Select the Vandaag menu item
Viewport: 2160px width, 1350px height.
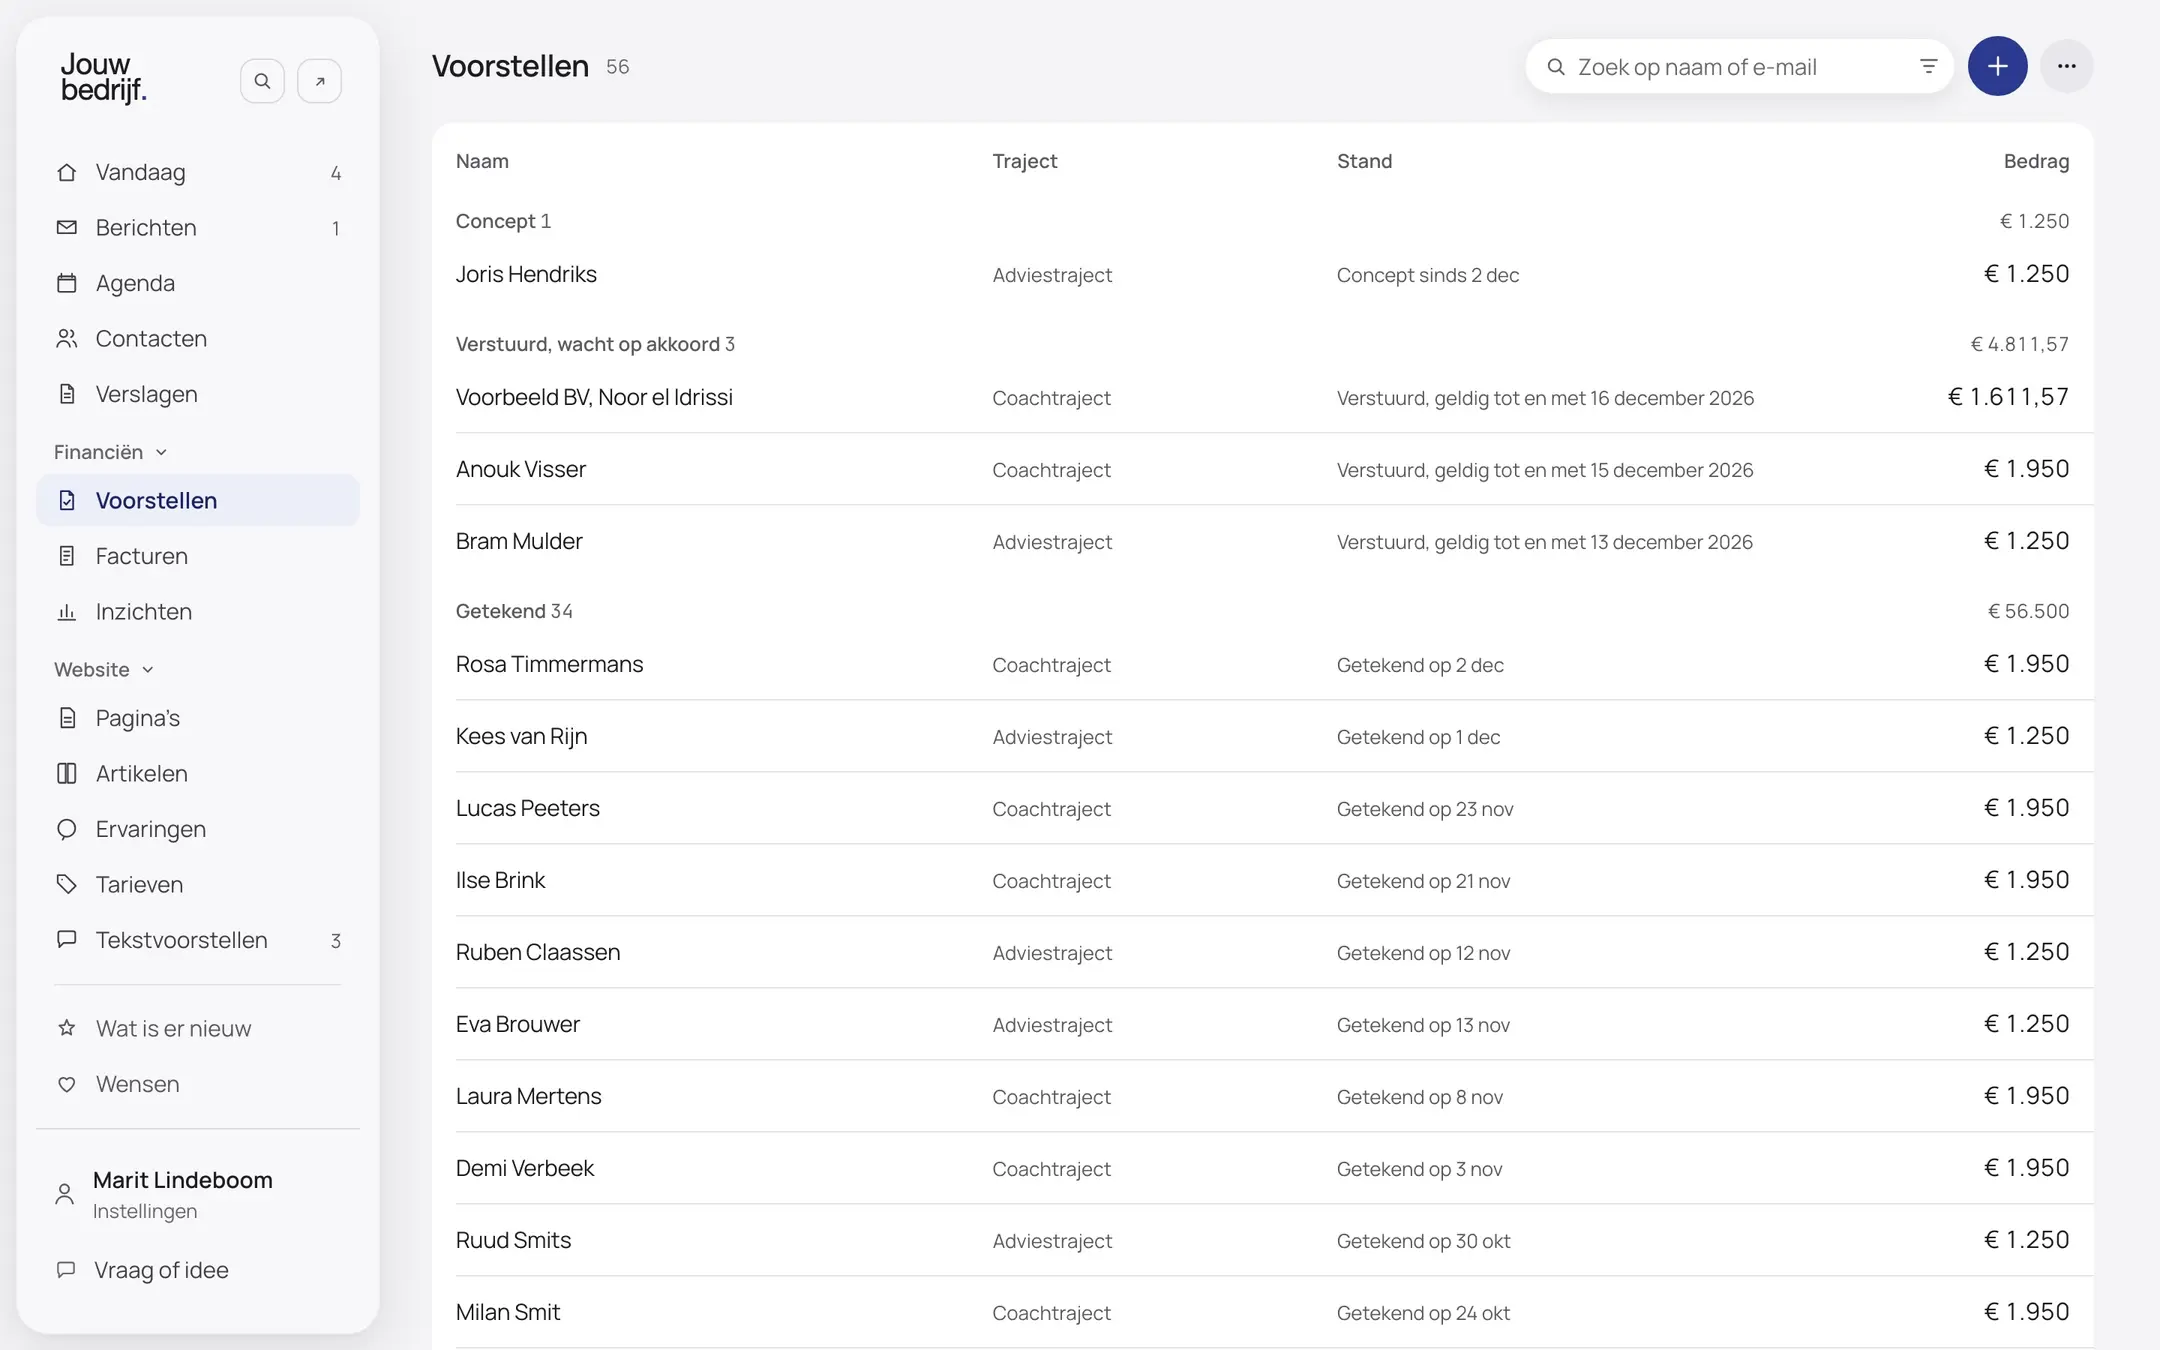pos(198,172)
